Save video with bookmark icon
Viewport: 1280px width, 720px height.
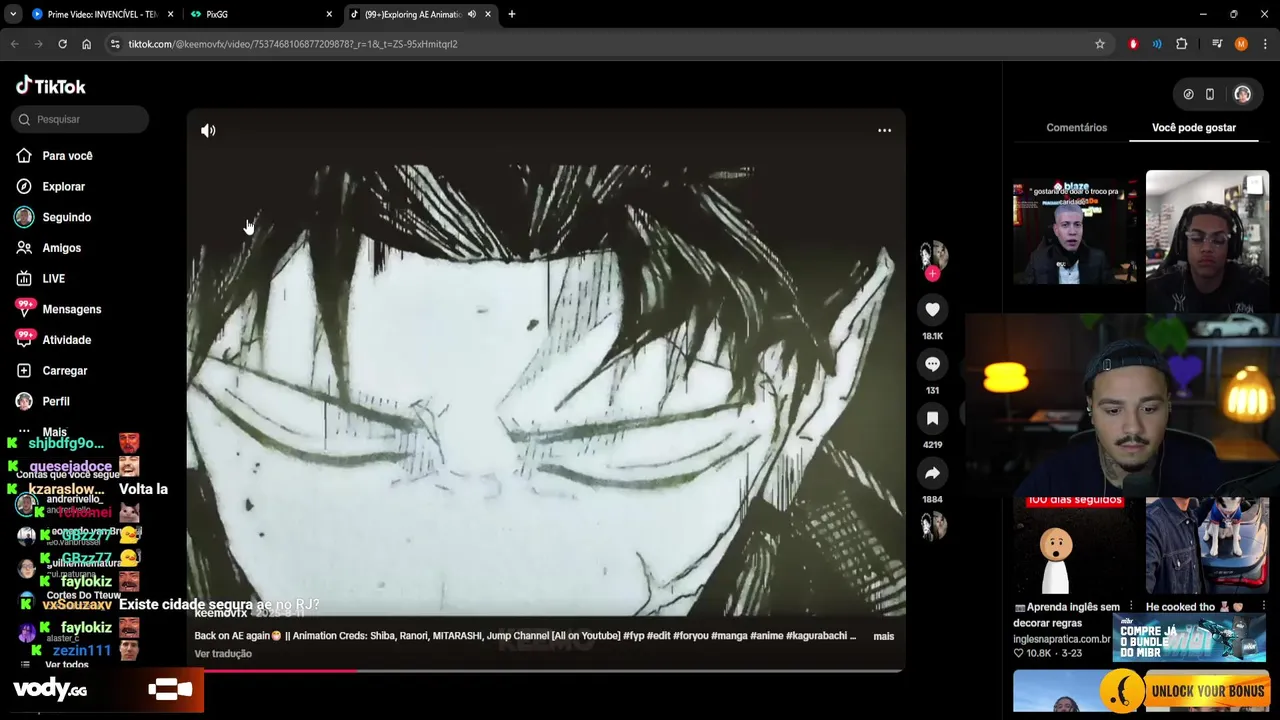932,419
